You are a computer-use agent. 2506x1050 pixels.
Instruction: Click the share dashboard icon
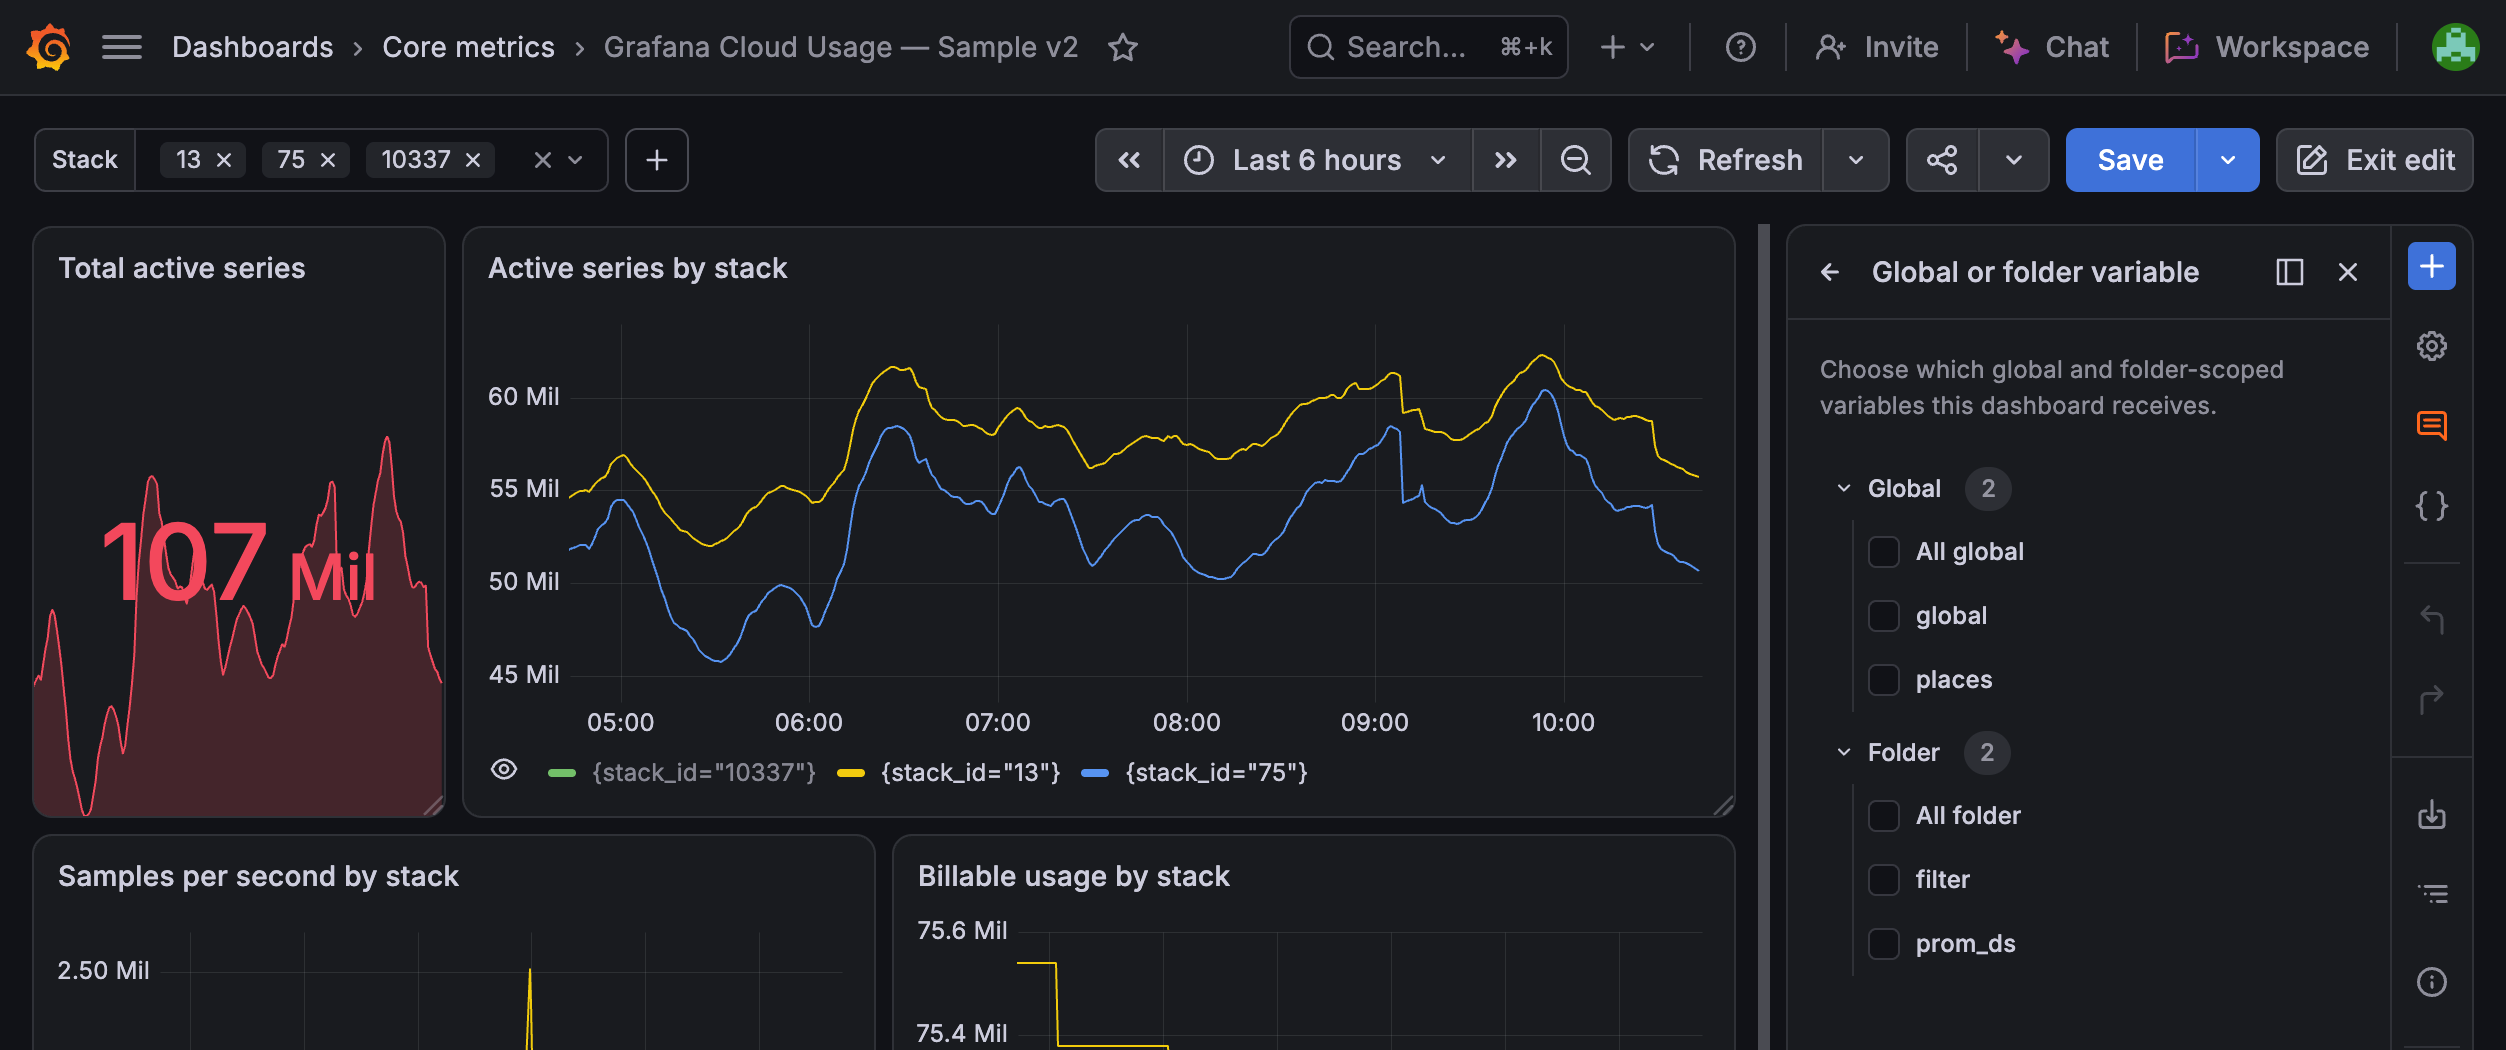[x=1942, y=160]
